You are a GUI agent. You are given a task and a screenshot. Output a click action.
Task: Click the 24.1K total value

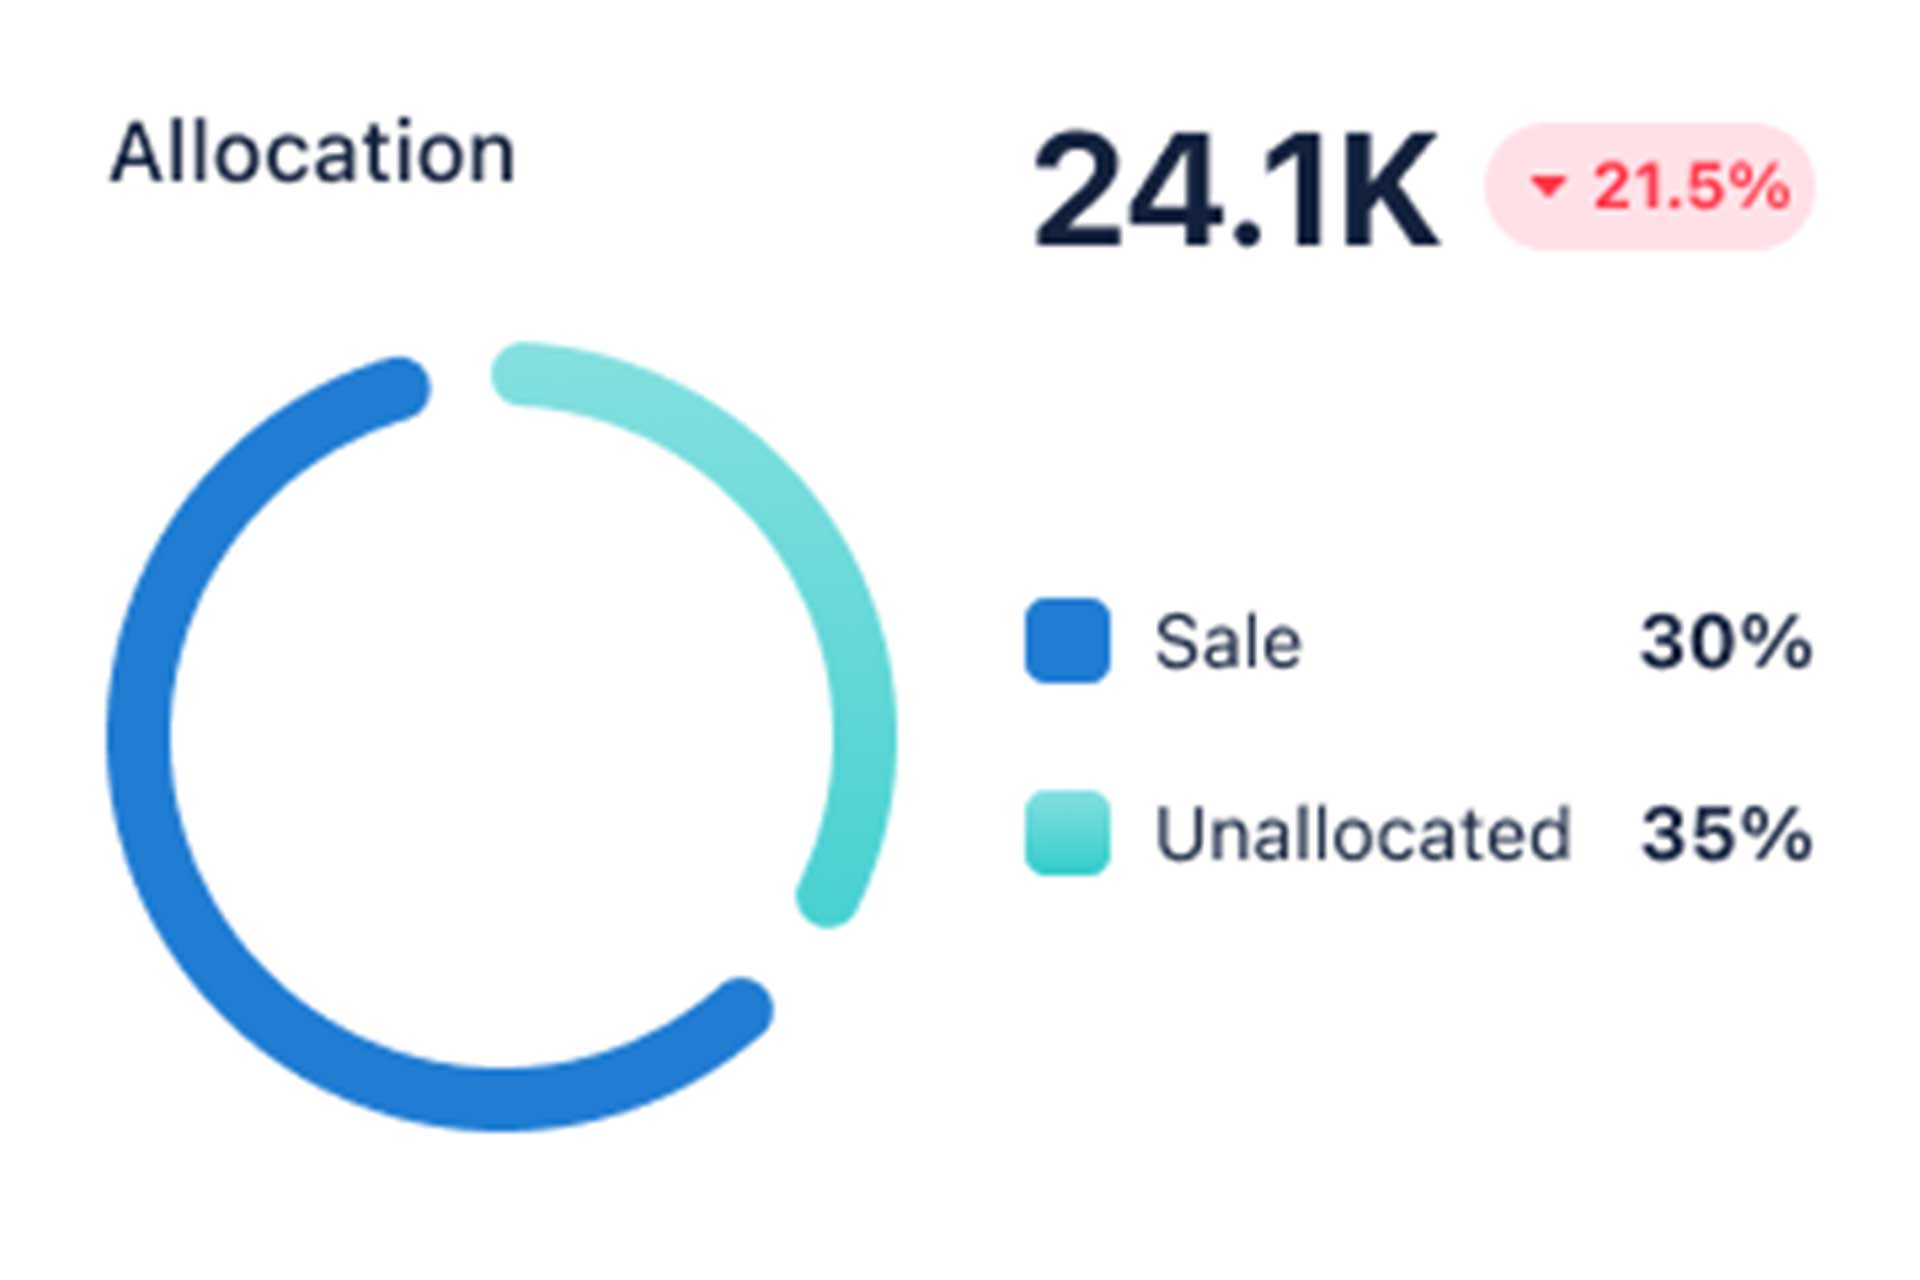(1236, 190)
